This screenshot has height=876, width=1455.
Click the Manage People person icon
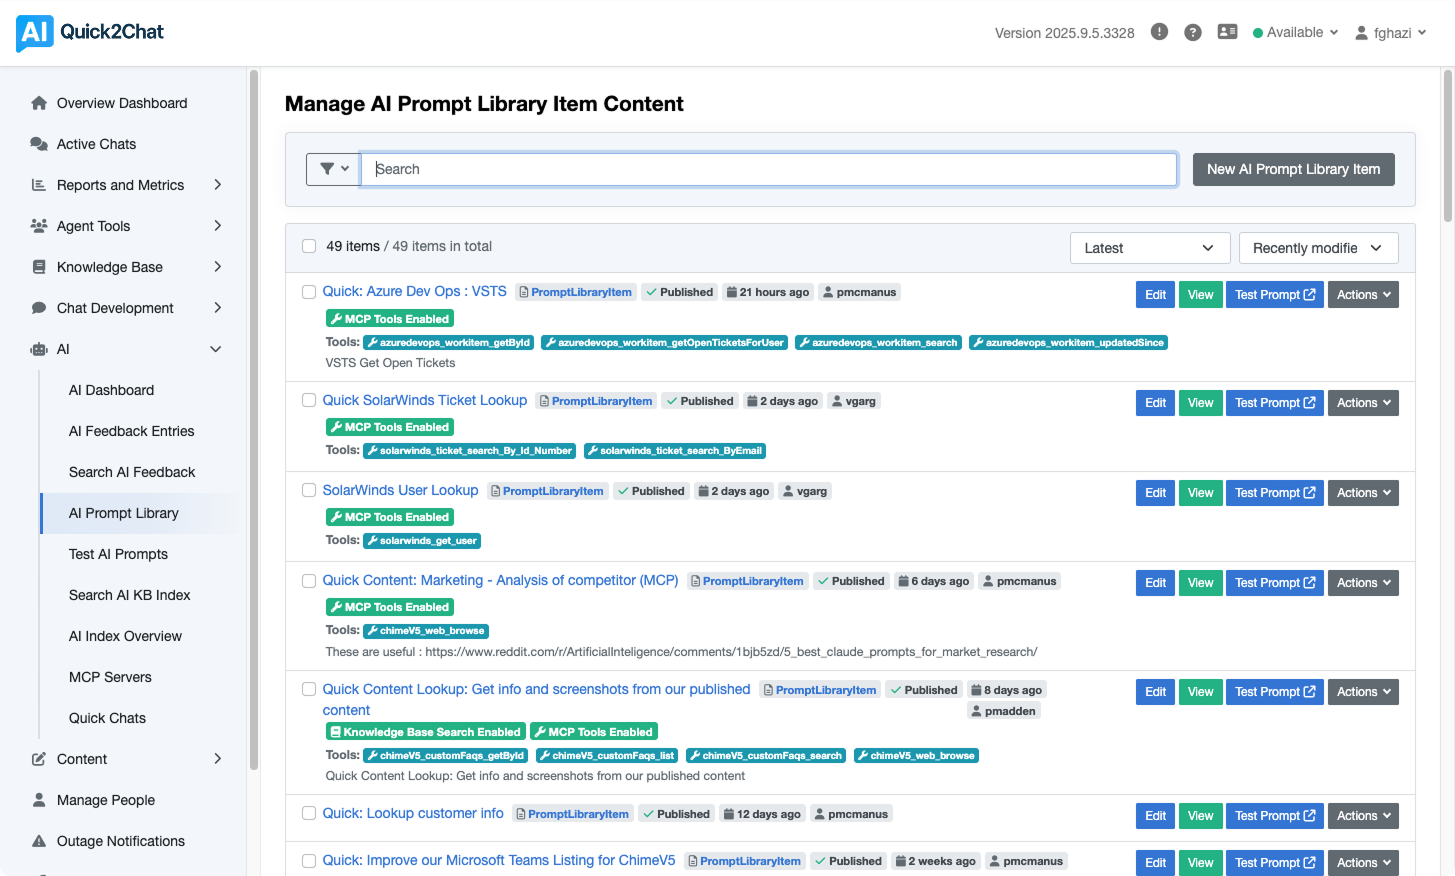[x=39, y=800]
